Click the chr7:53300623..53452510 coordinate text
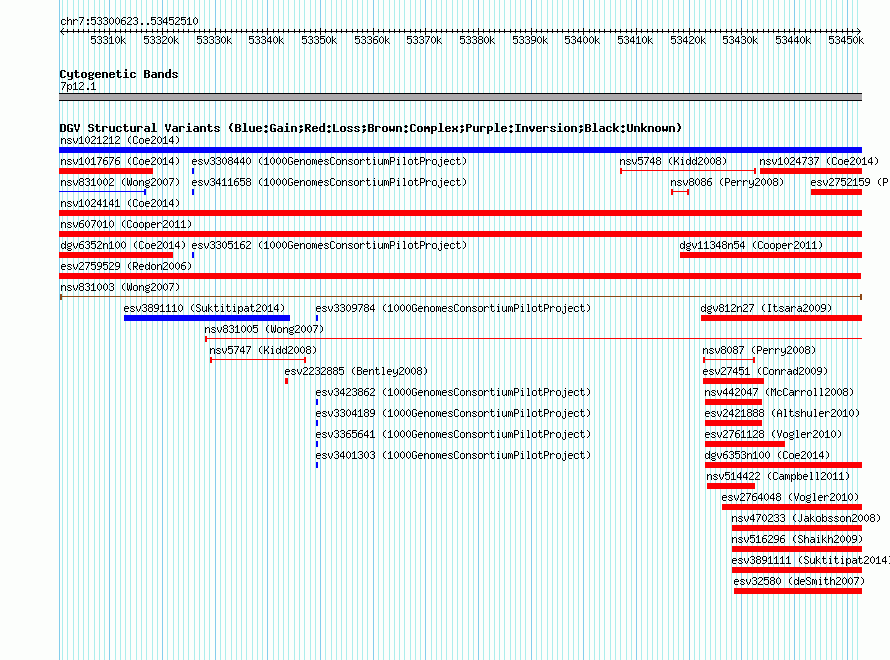890x660 pixels. tap(129, 21)
